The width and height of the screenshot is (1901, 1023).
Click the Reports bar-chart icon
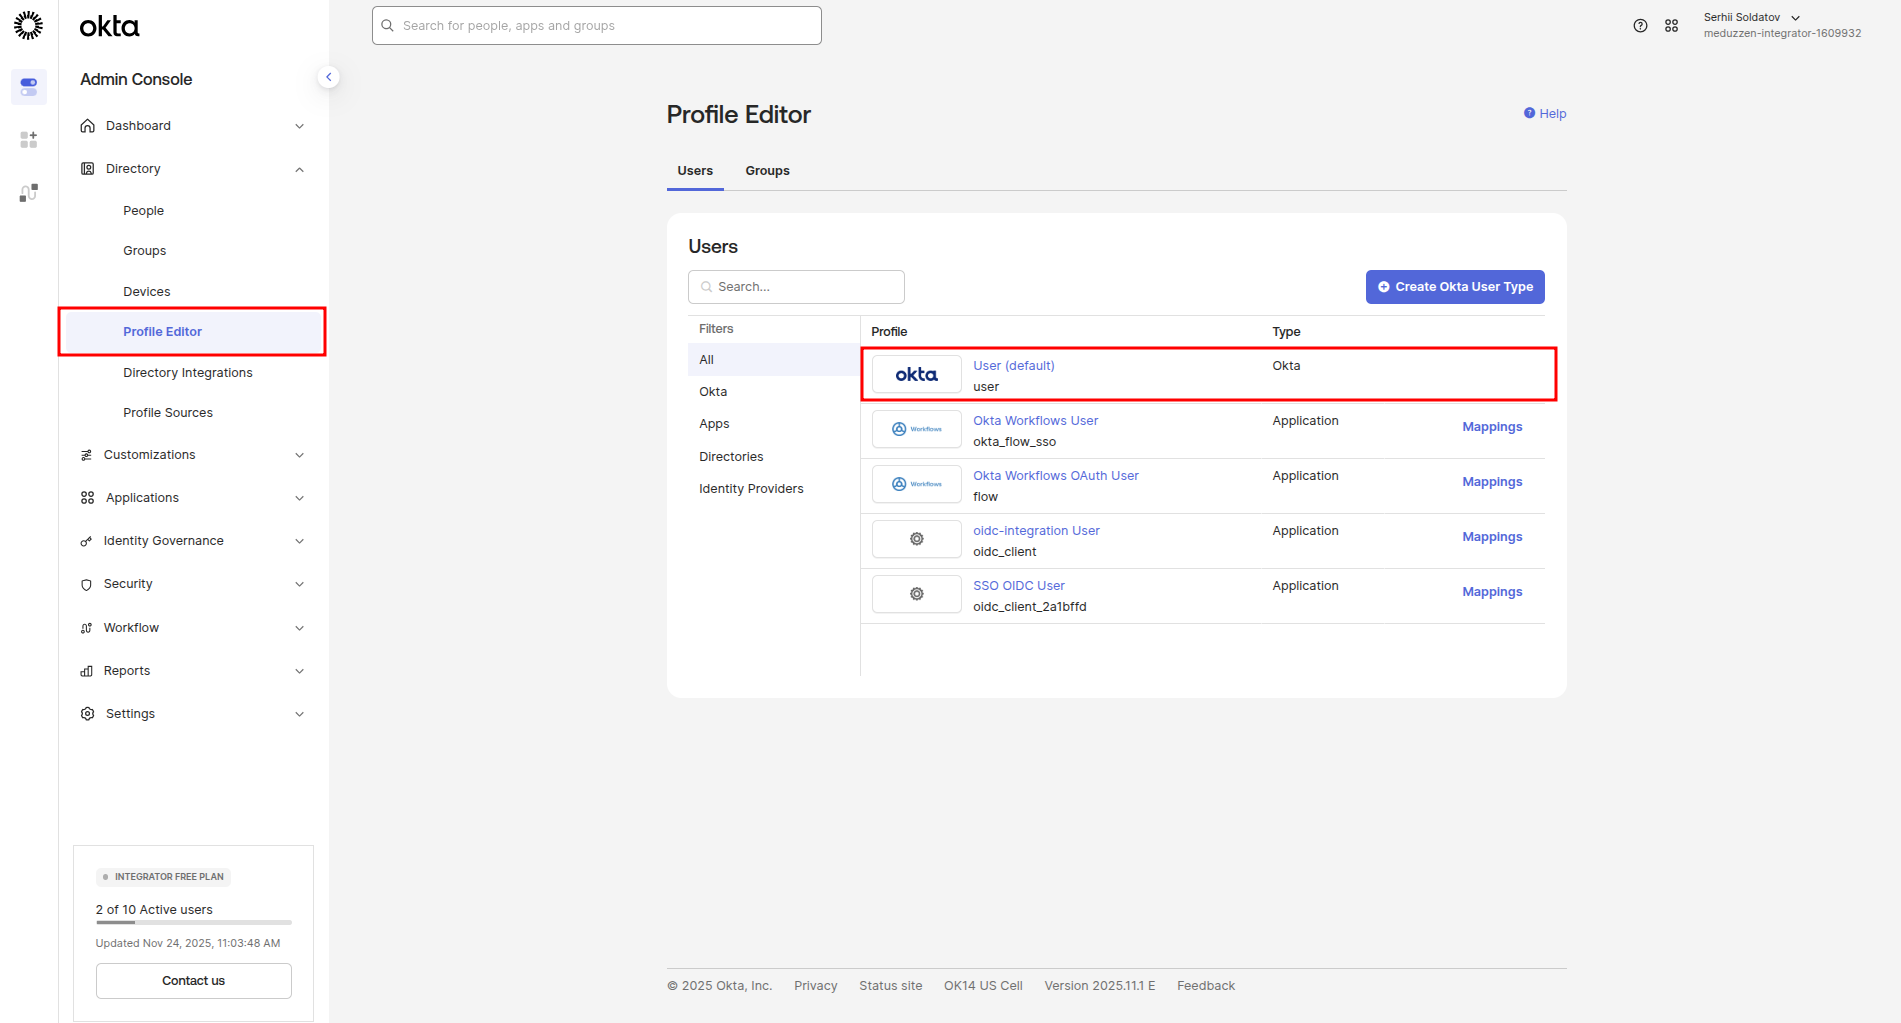86,671
